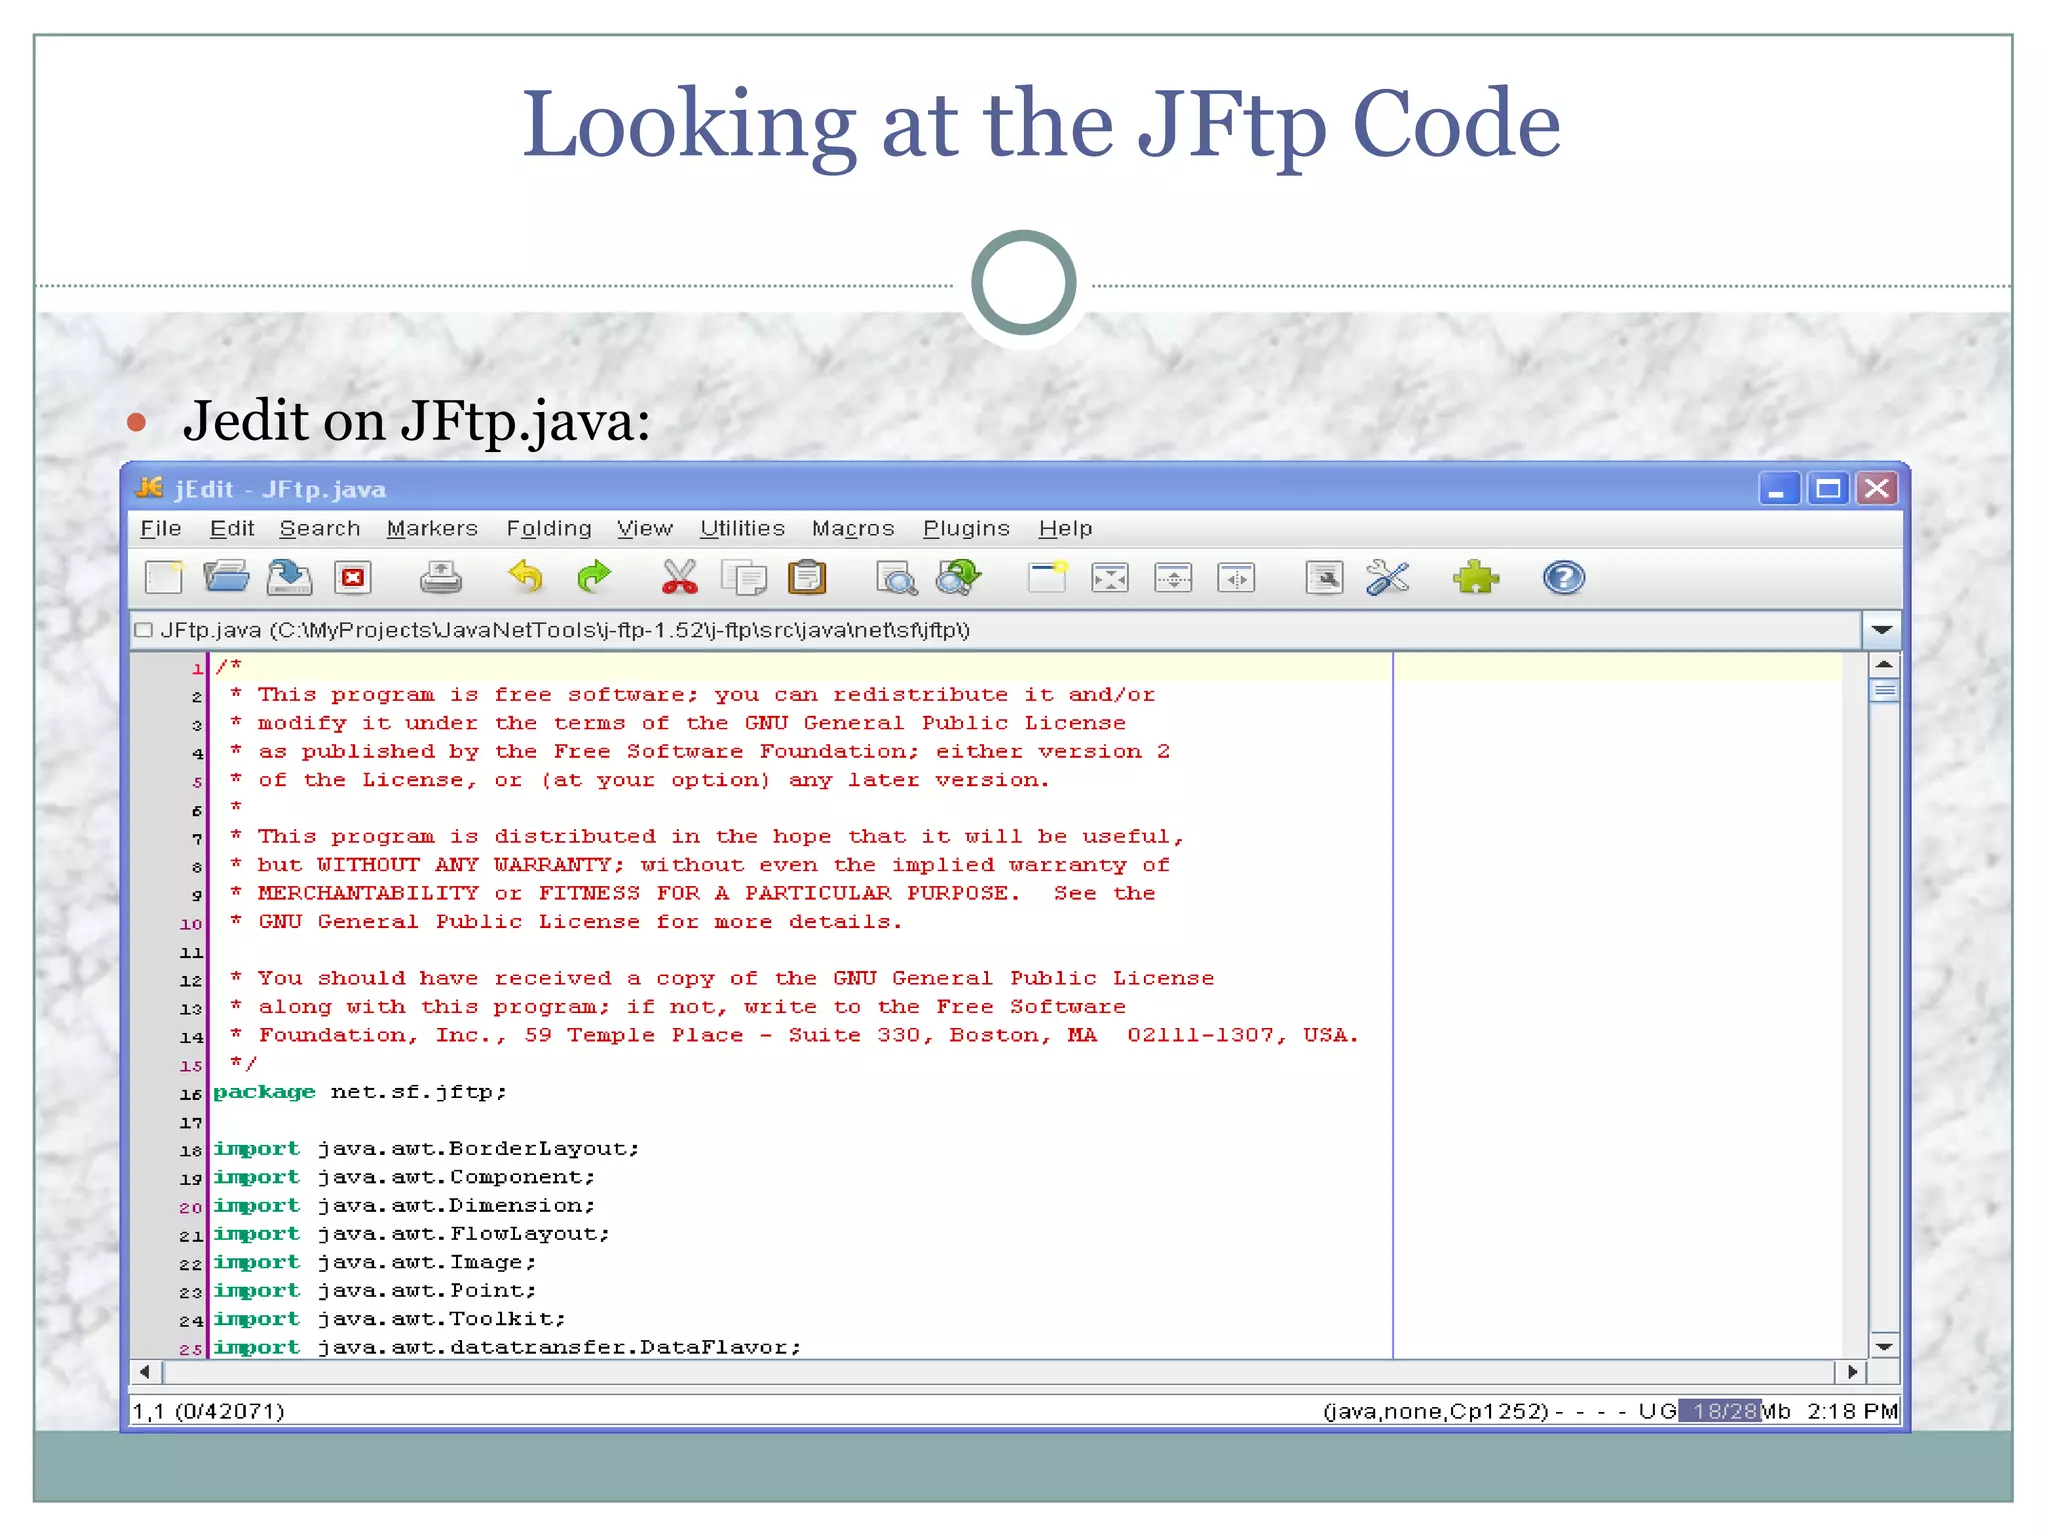2048x1536 pixels.
Task: Click the 'import java.awt.Toolkit;' line
Action: point(390,1319)
